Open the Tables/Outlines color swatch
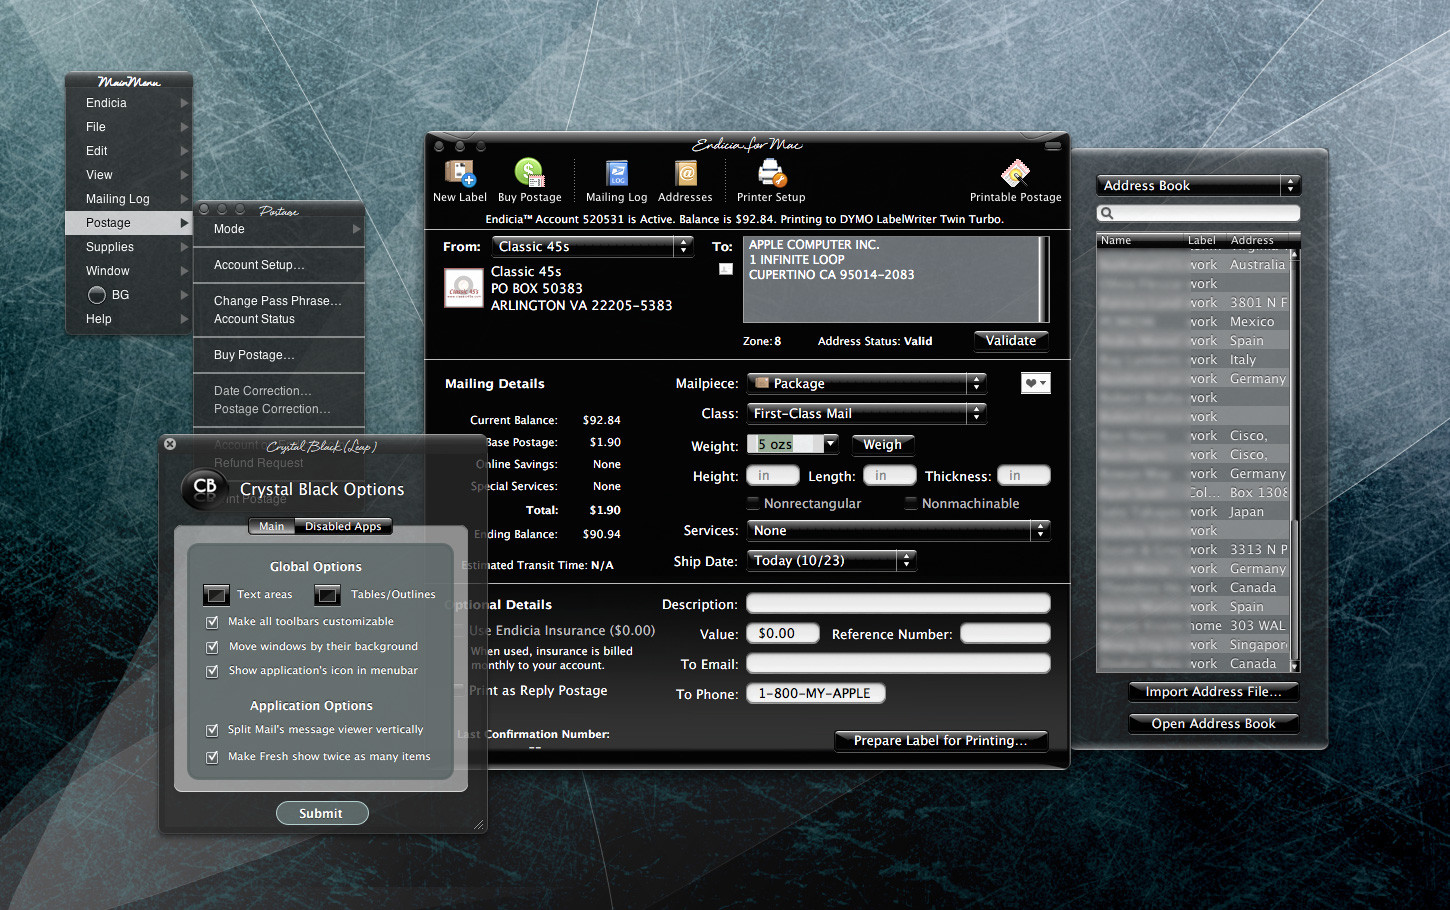This screenshot has width=1450, height=910. 327,595
